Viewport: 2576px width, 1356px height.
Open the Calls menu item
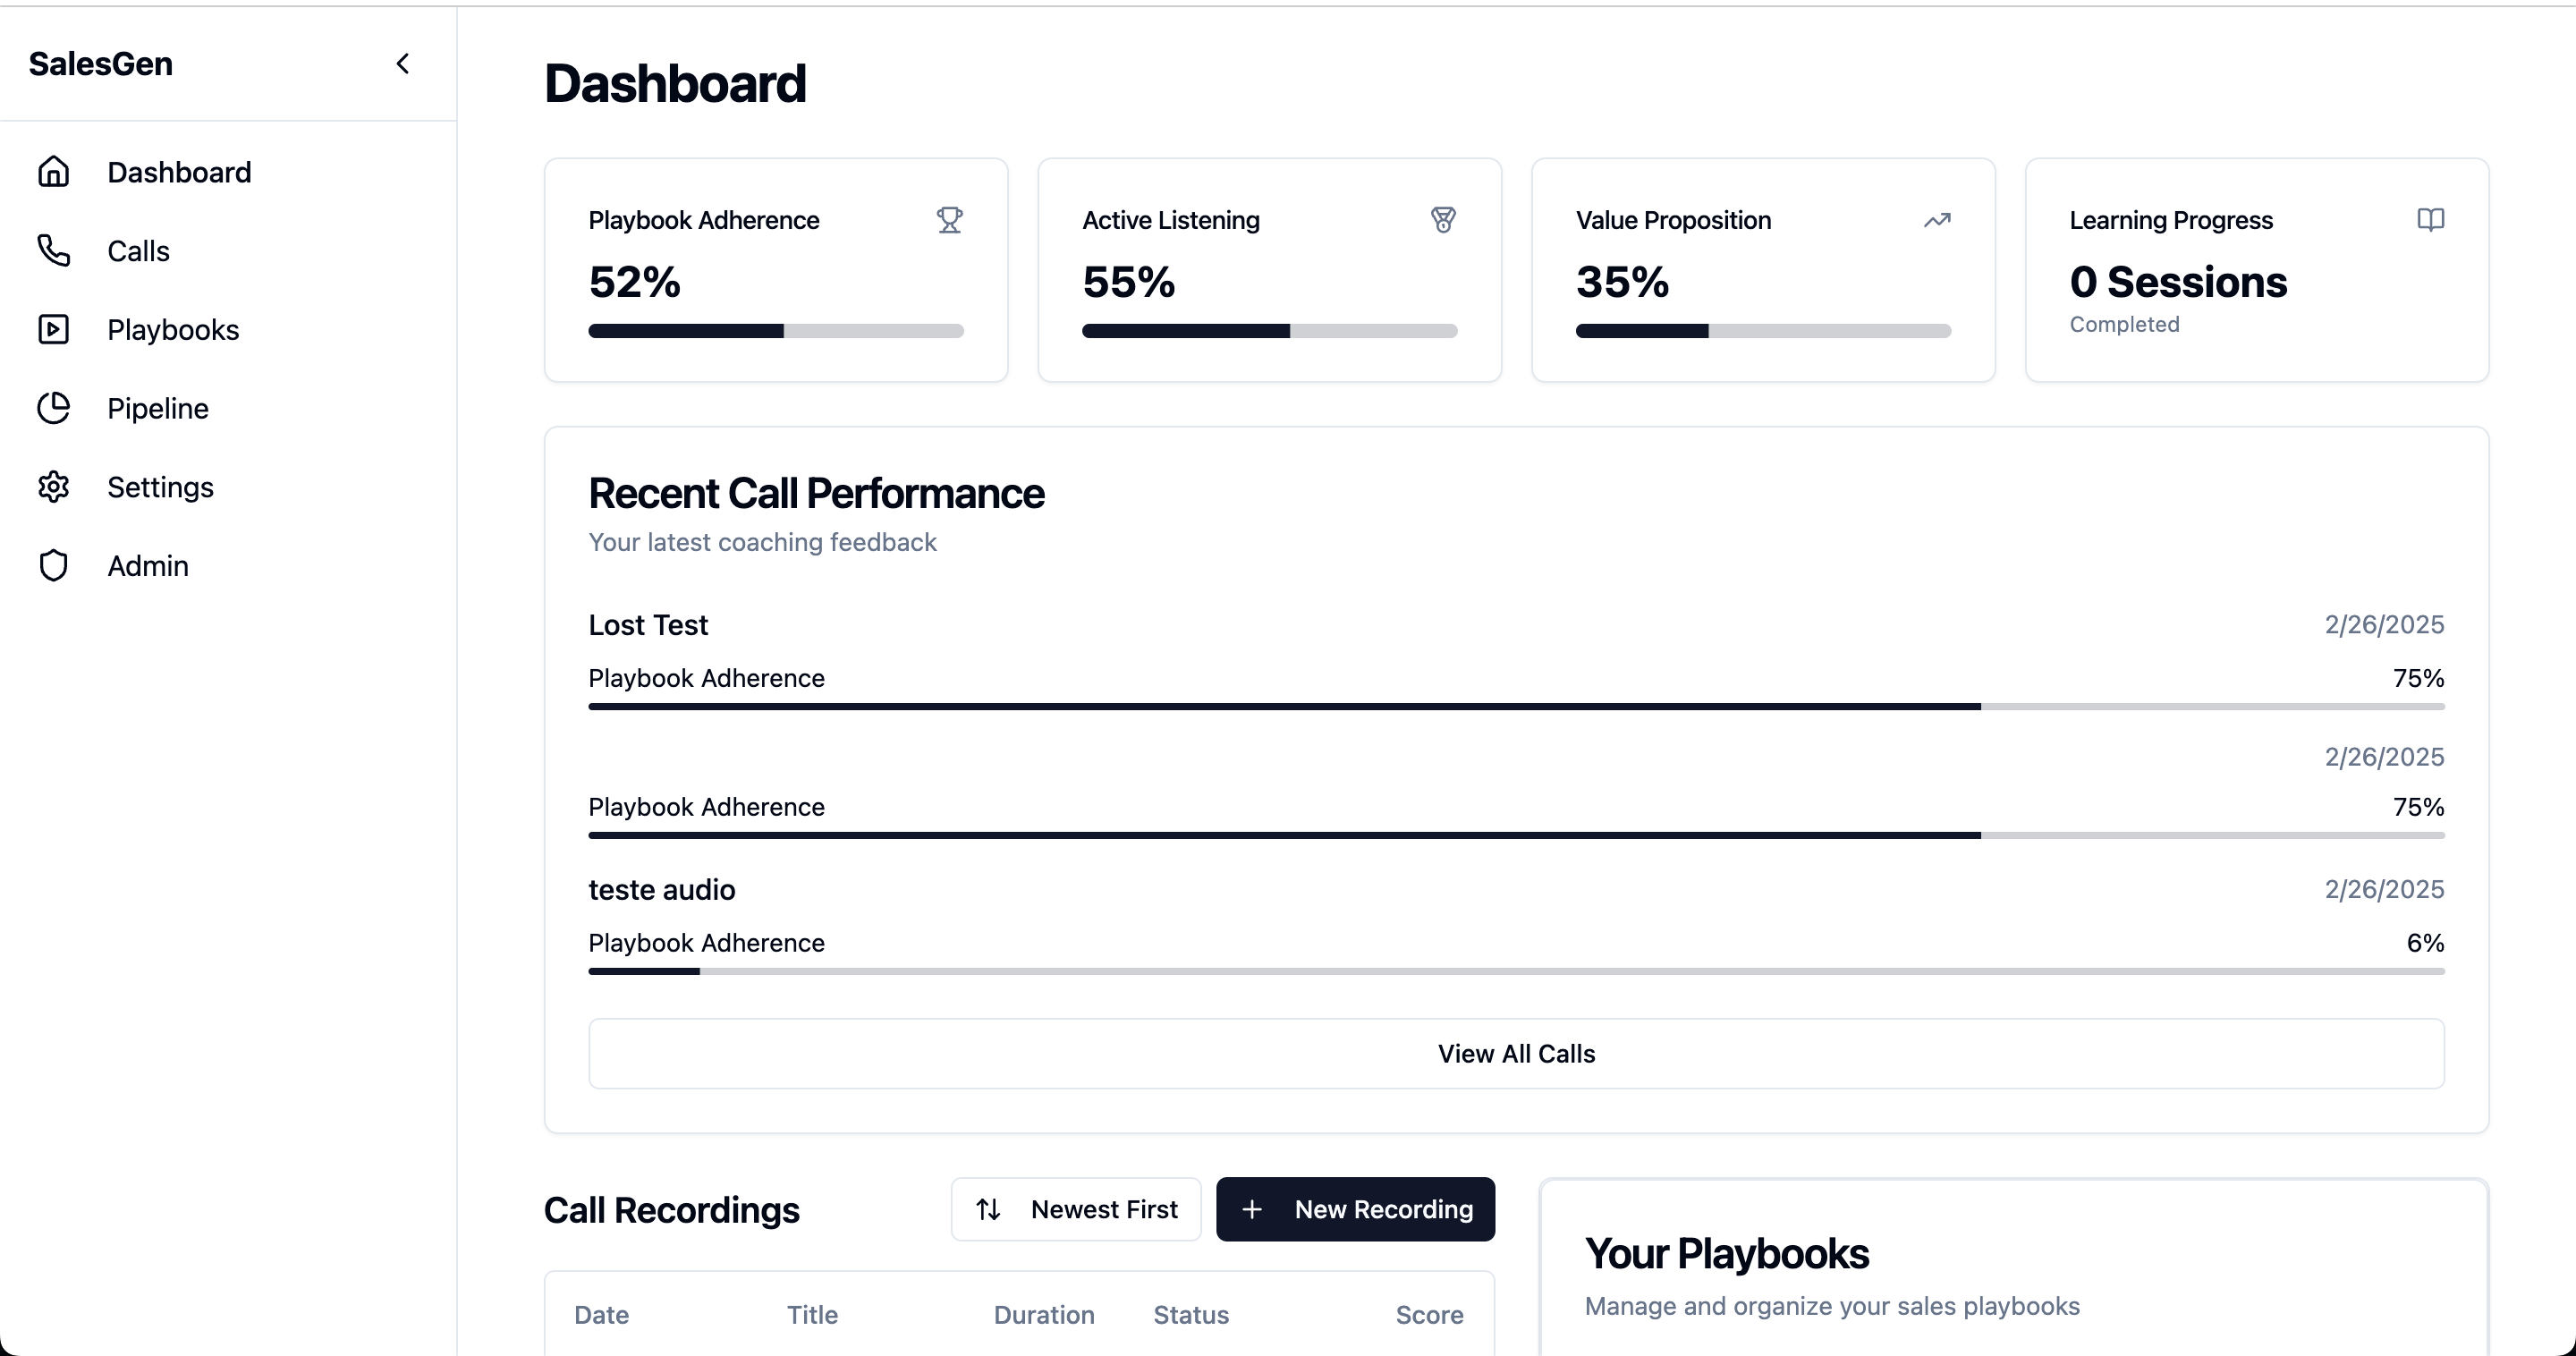point(138,251)
